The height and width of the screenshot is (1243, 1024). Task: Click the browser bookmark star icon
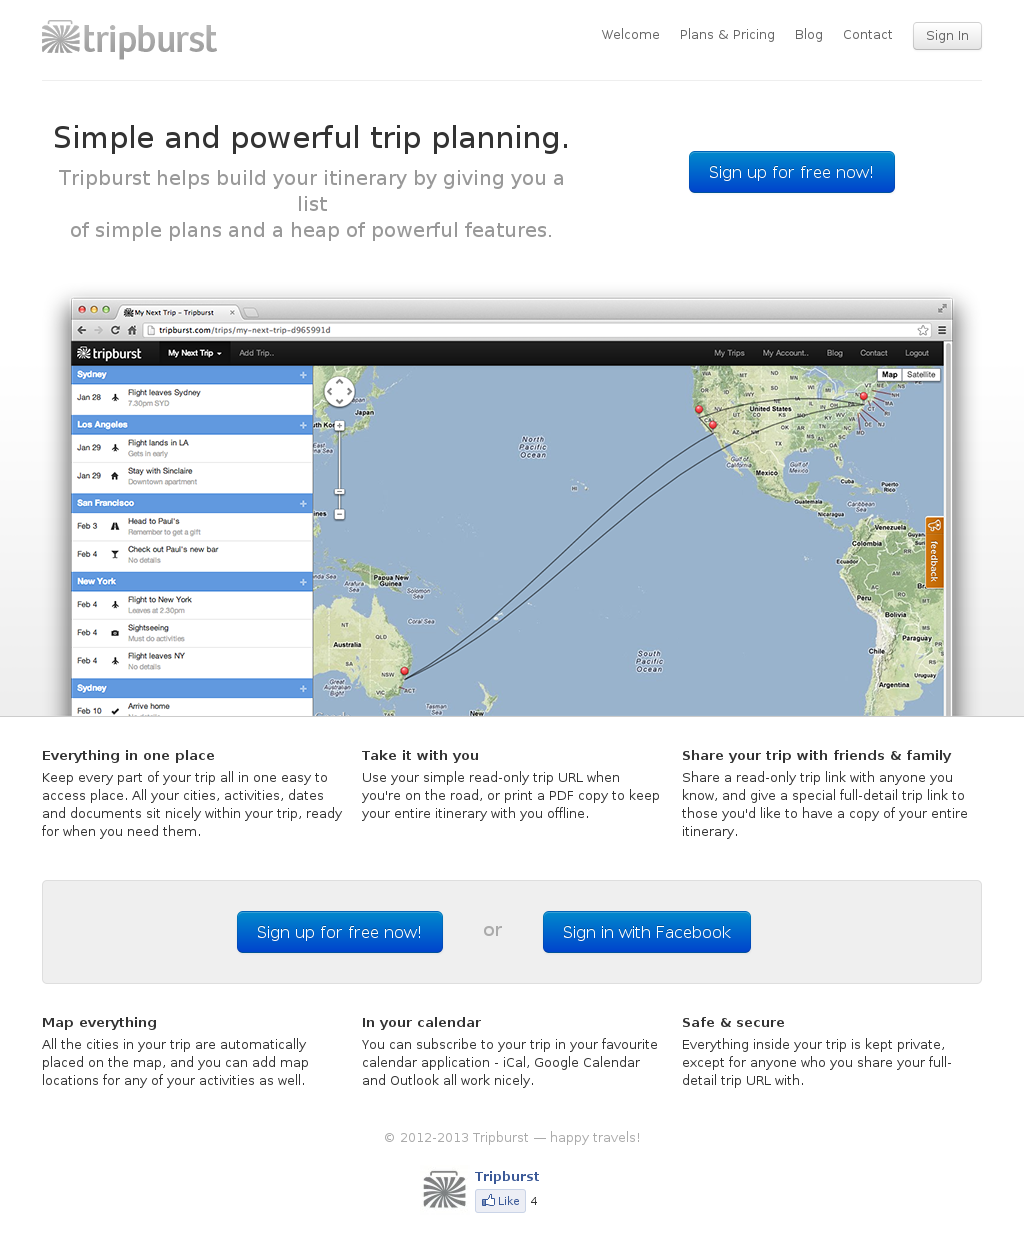click(922, 330)
